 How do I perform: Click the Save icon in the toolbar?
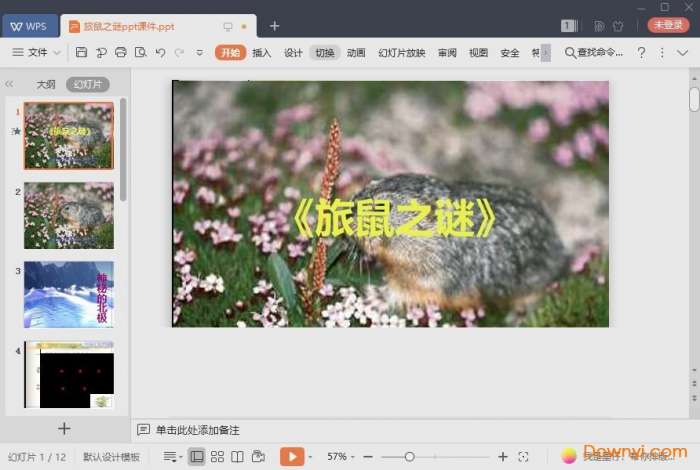pos(81,52)
